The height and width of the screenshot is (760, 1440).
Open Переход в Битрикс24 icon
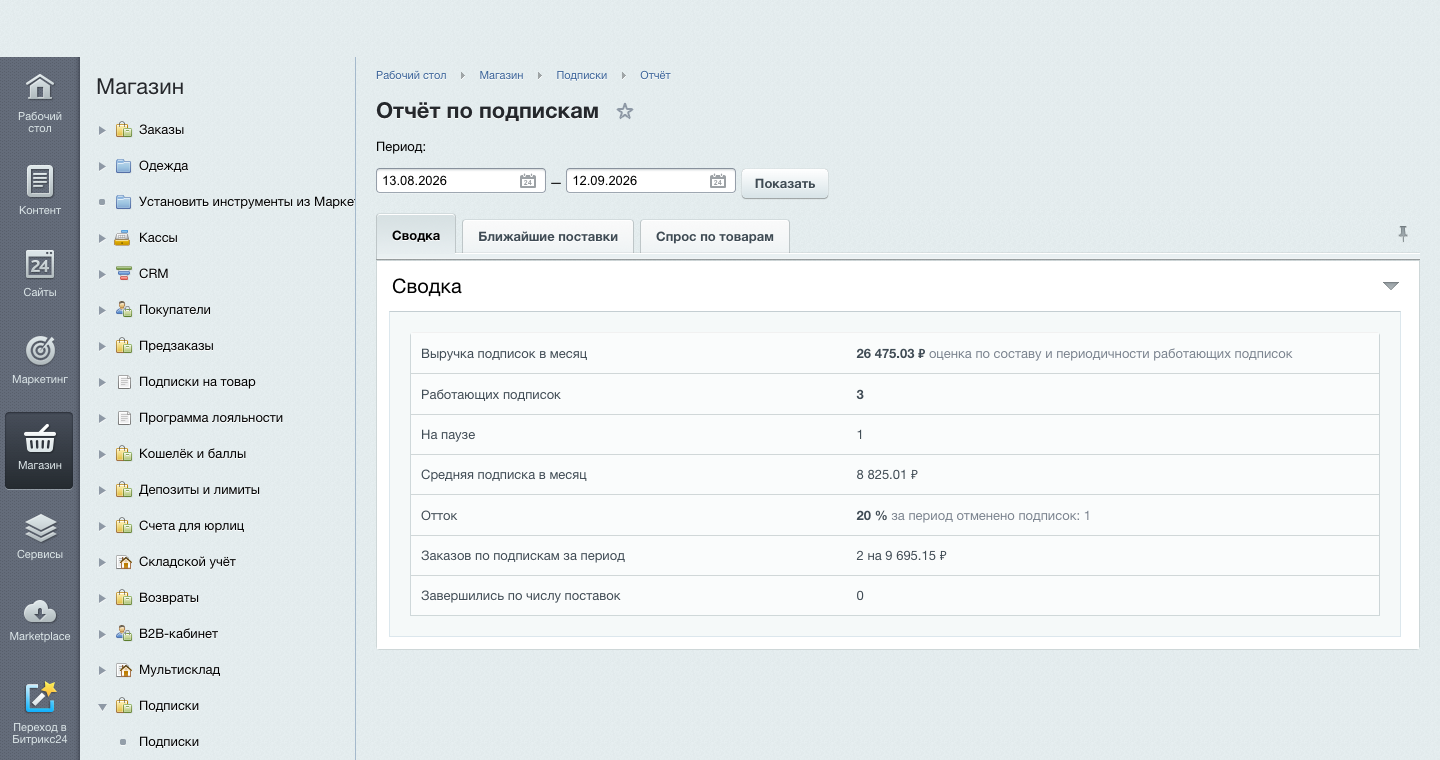[39, 697]
